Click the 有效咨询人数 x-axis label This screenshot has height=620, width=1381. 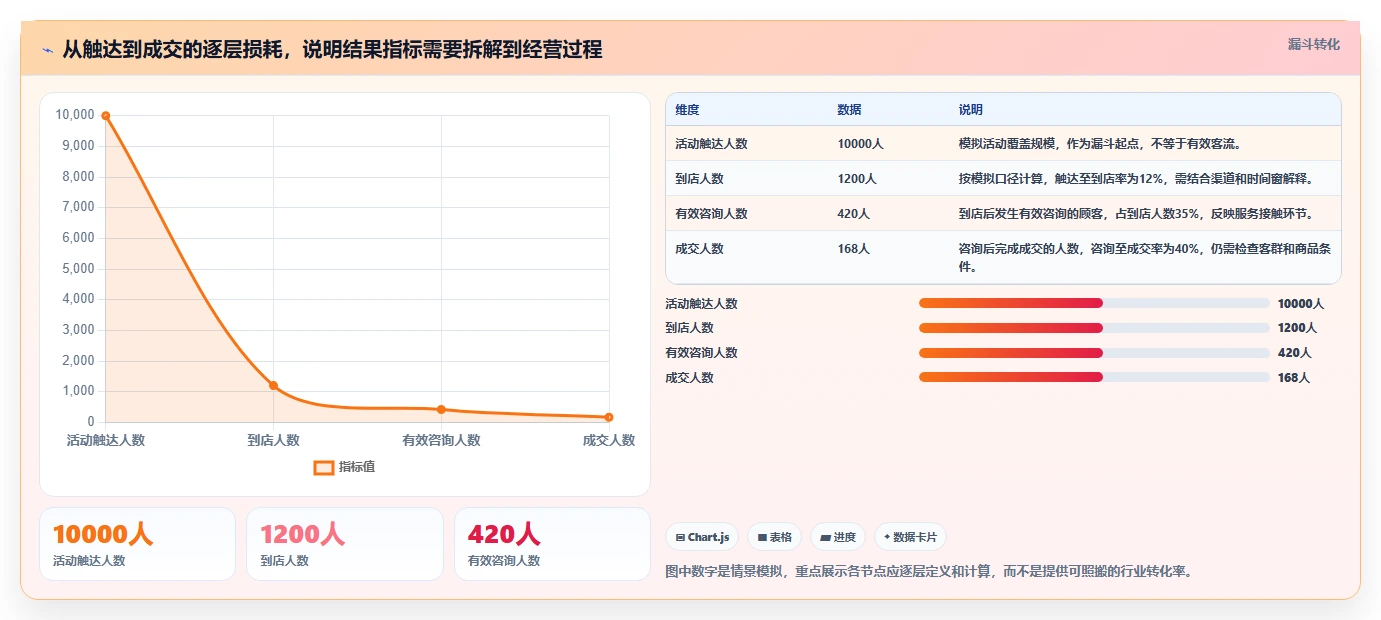(441, 440)
